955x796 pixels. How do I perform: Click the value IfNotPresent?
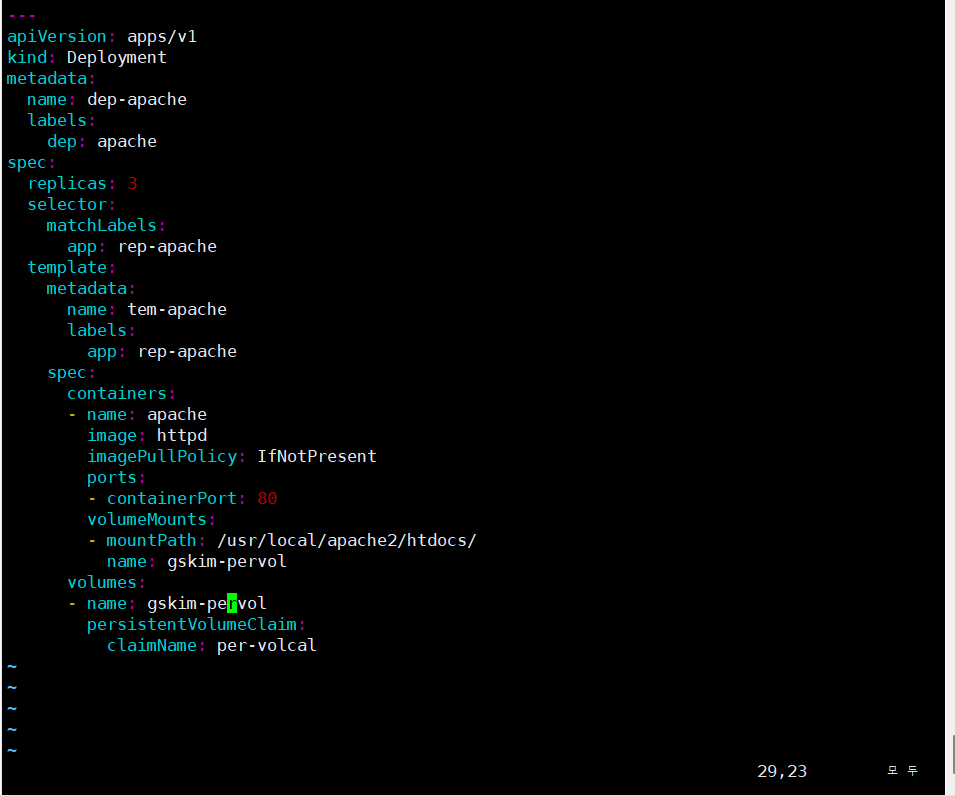[317, 457]
